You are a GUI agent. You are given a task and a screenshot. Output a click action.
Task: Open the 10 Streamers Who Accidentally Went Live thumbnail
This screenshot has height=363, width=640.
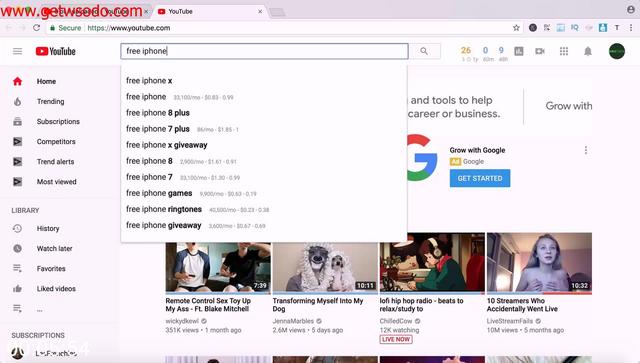tap(539, 263)
